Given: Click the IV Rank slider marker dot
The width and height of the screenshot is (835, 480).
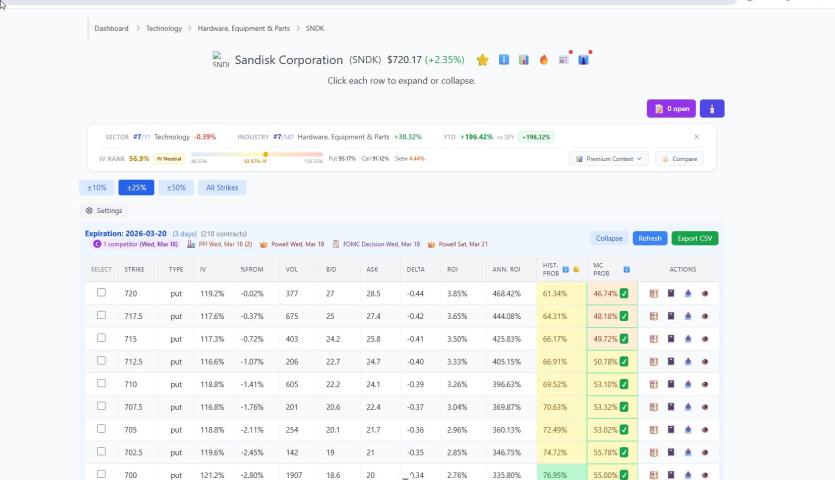Looking at the screenshot, I should pos(265,154).
